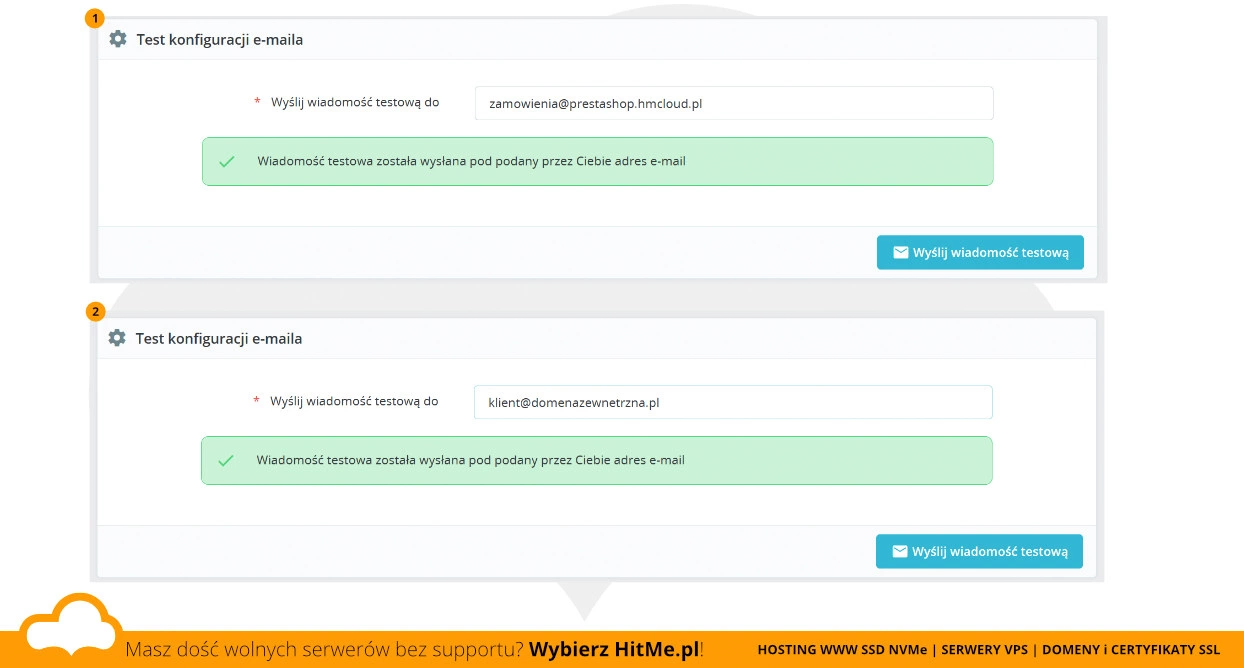Open the Wybierz HitMe.pl banner link
This screenshot has width=1244, height=668.
click(614, 649)
